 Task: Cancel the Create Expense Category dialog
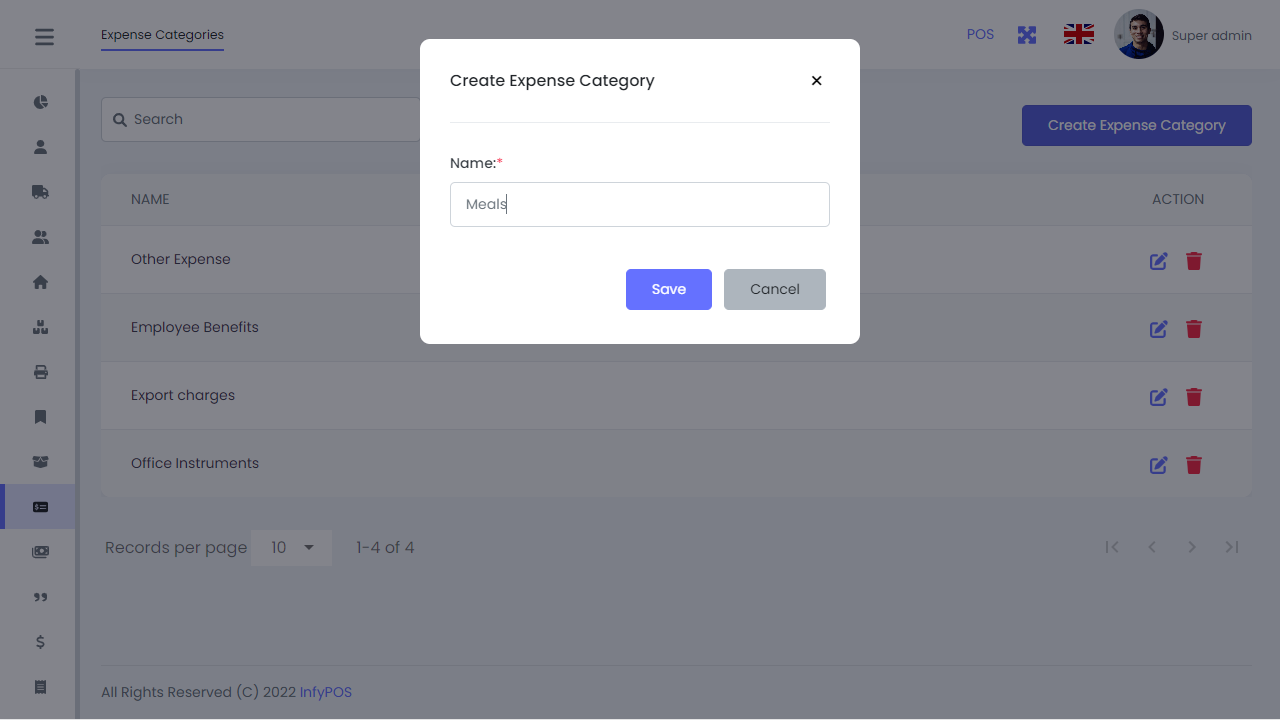[774, 289]
